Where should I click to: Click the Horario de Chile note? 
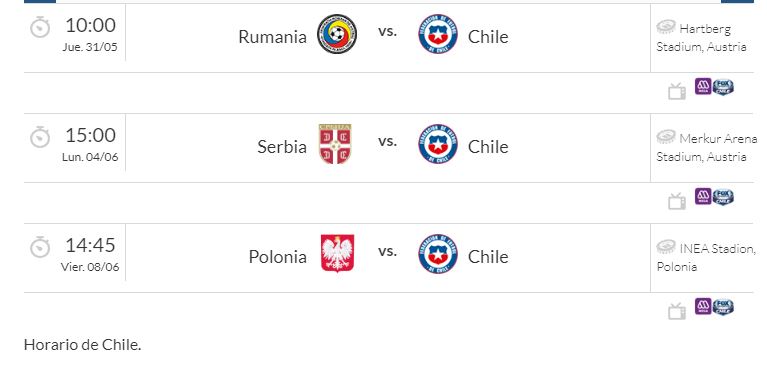[x=83, y=345]
